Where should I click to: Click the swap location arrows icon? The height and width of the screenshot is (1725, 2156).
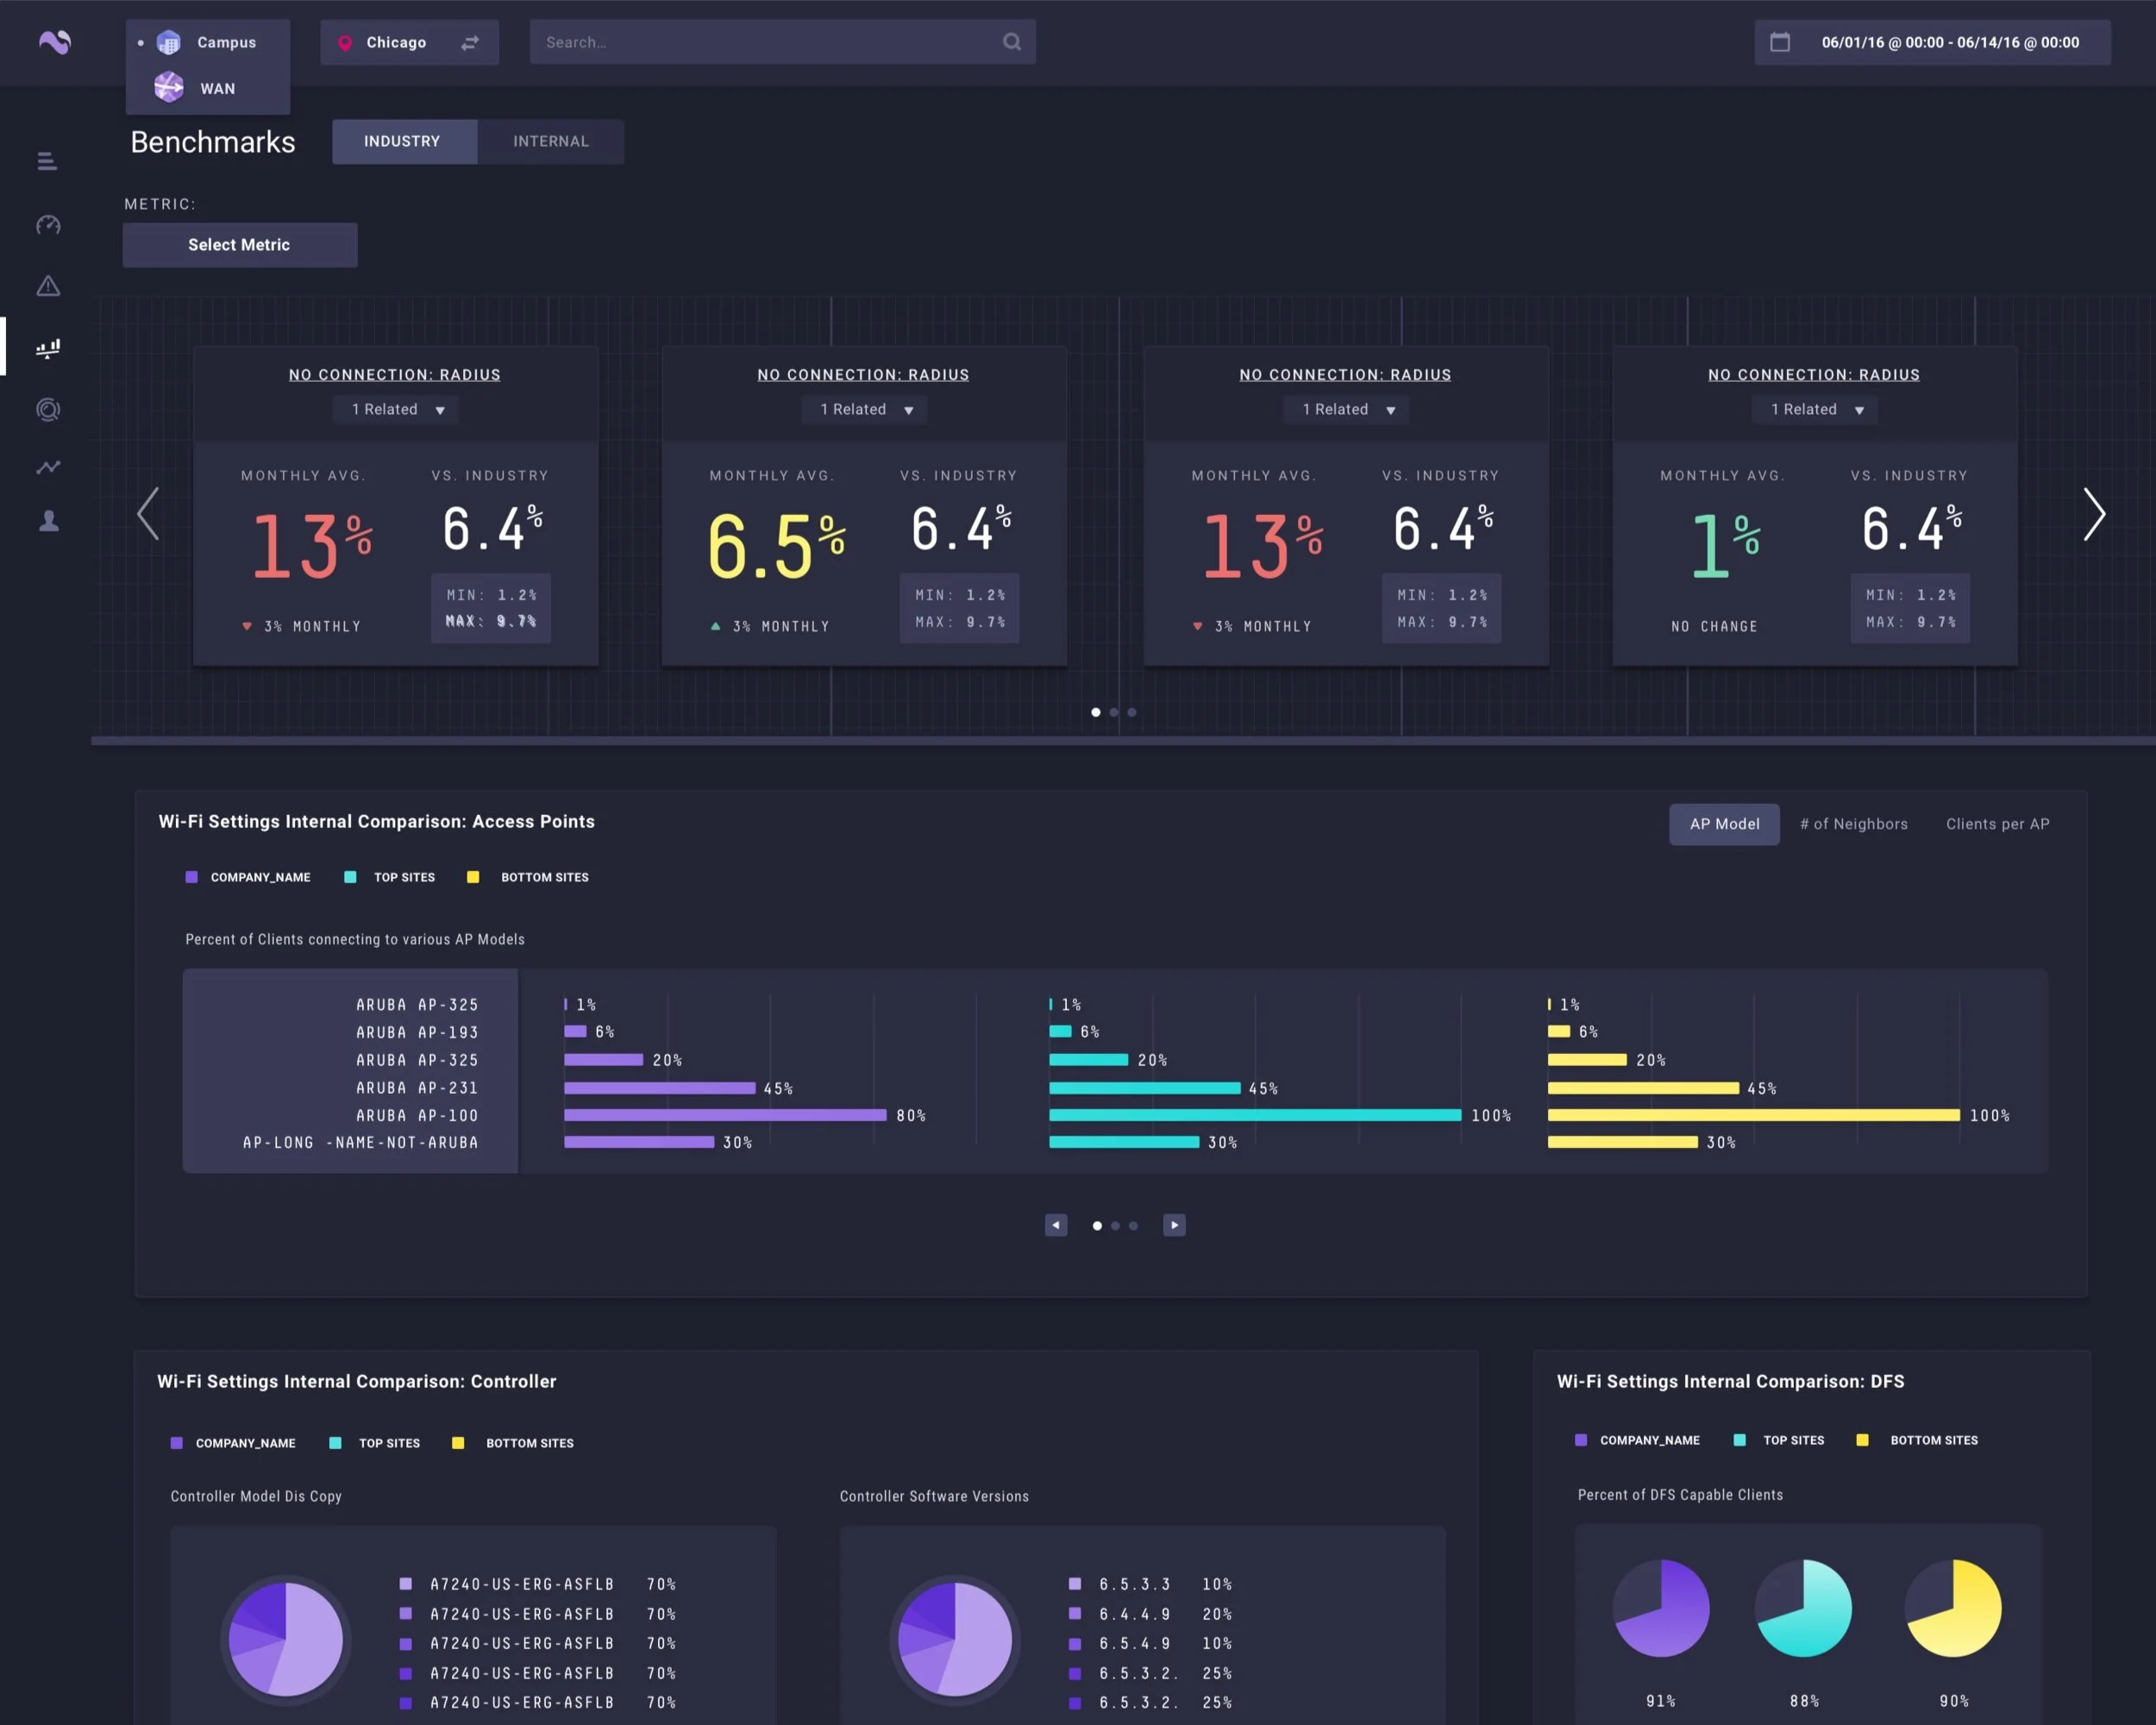(470, 42)
